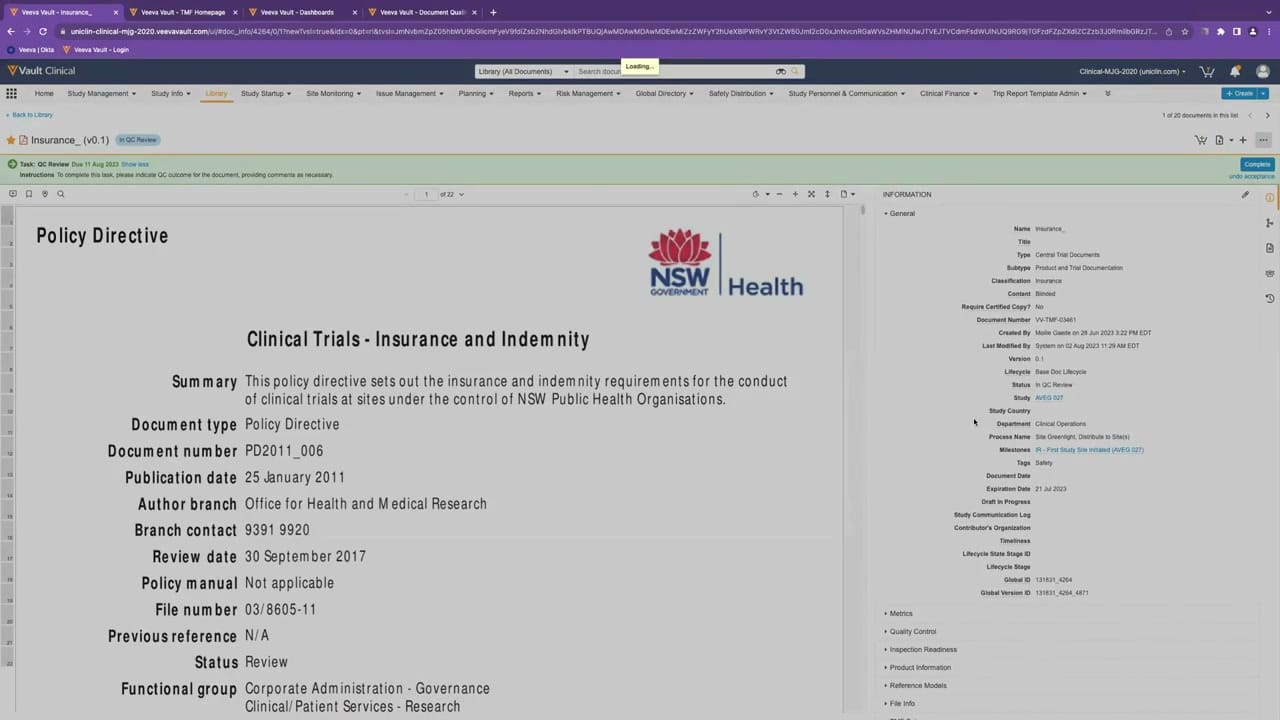The height and width of the screenshot is (720, 1280).
Task: Expand the Product Information section
Action: pyautogui.click(x=917, y=667)
